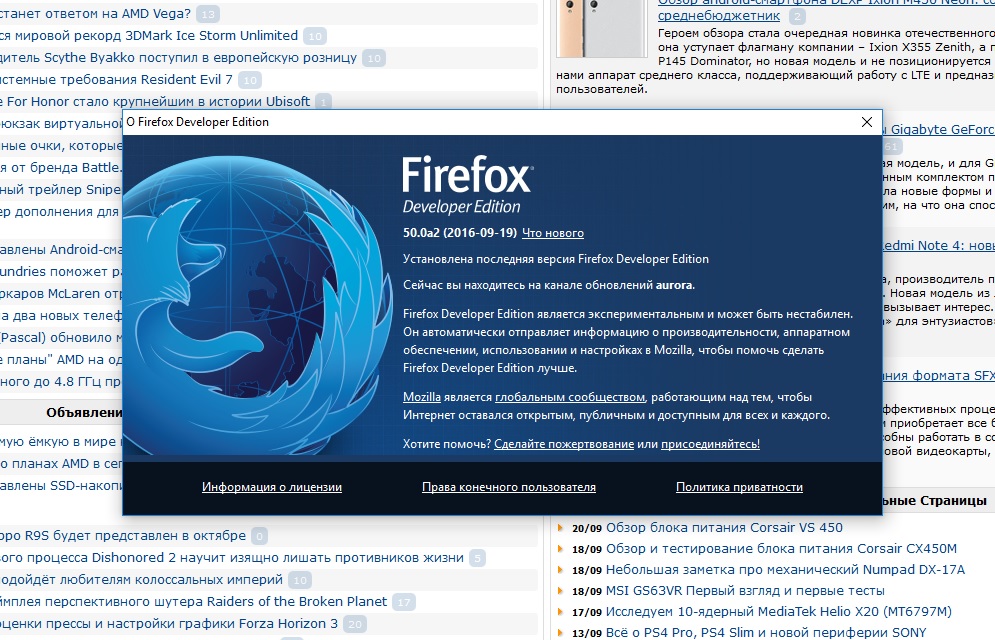Open Resident Evil 7 system requirements news
The image size is (995, 640).
click(116, 79)
